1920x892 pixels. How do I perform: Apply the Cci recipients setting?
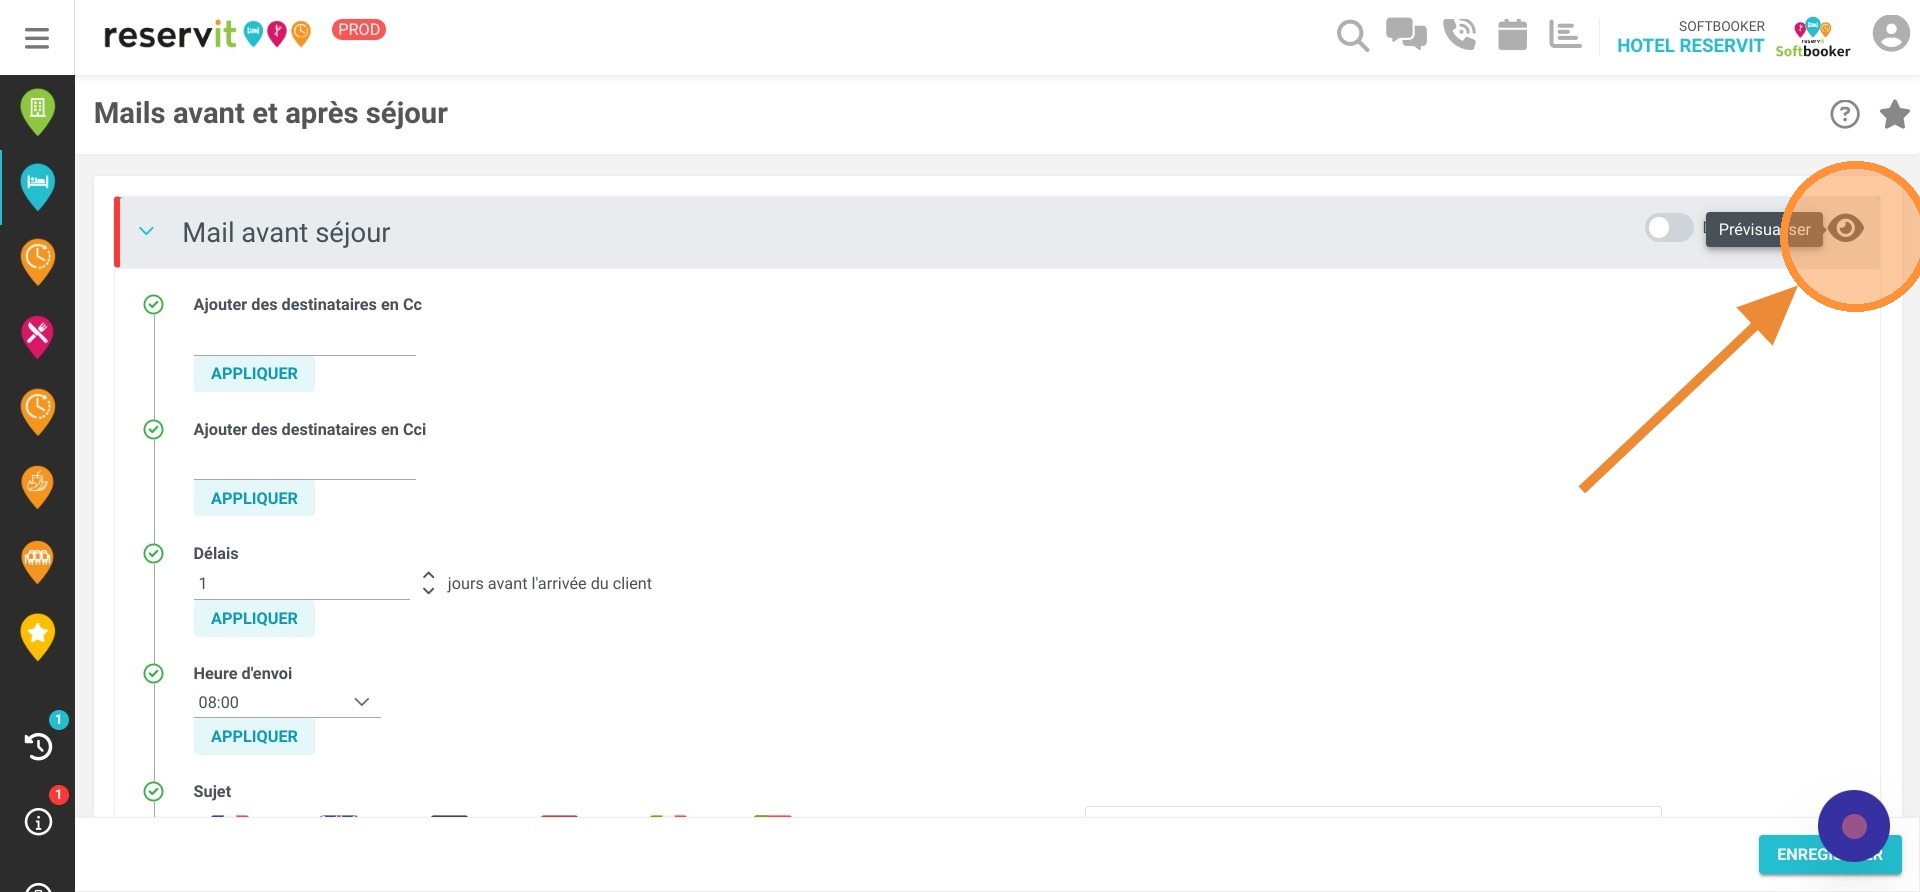[x=254, y=498]
